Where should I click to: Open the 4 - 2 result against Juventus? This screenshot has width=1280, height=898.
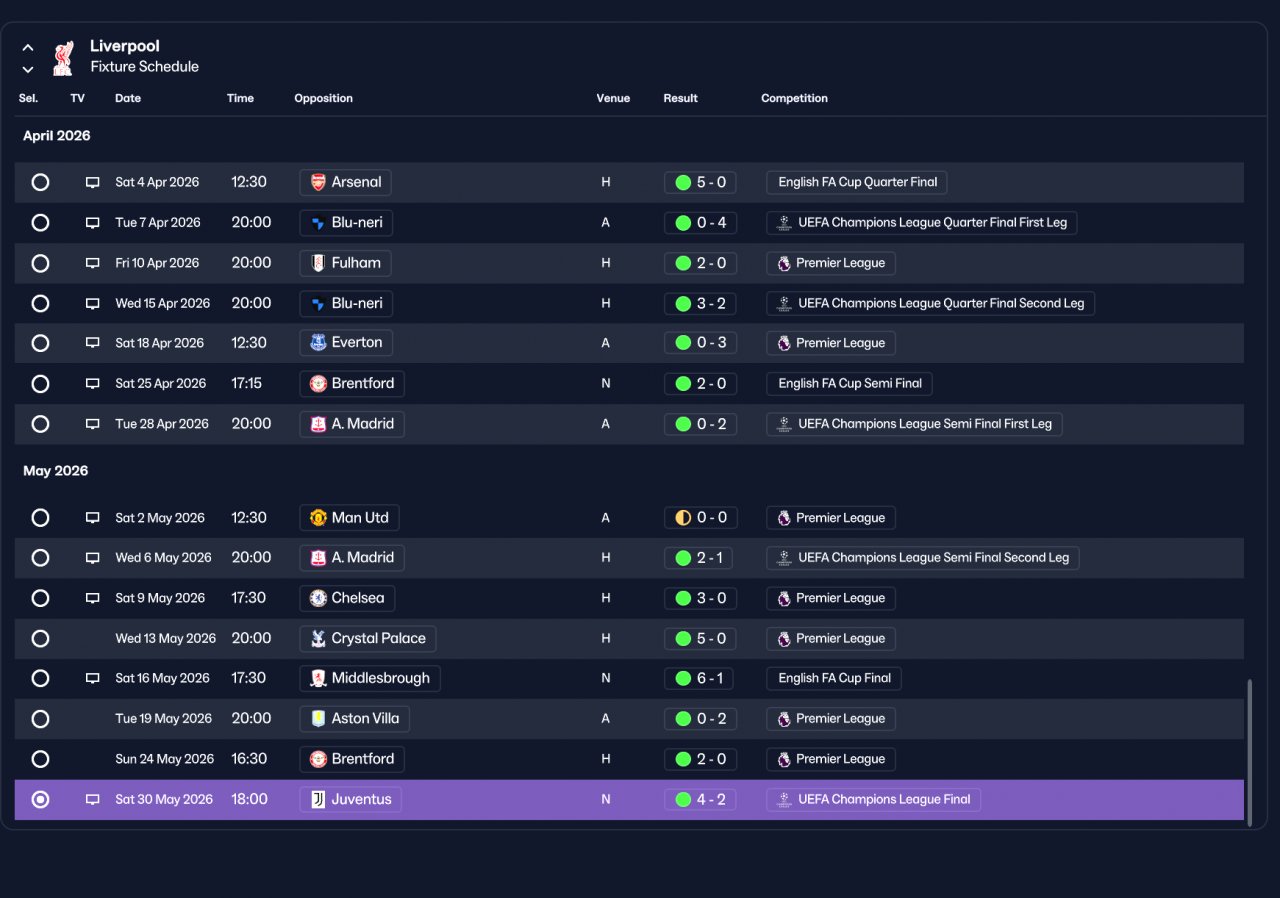click(x=700, y=799)
